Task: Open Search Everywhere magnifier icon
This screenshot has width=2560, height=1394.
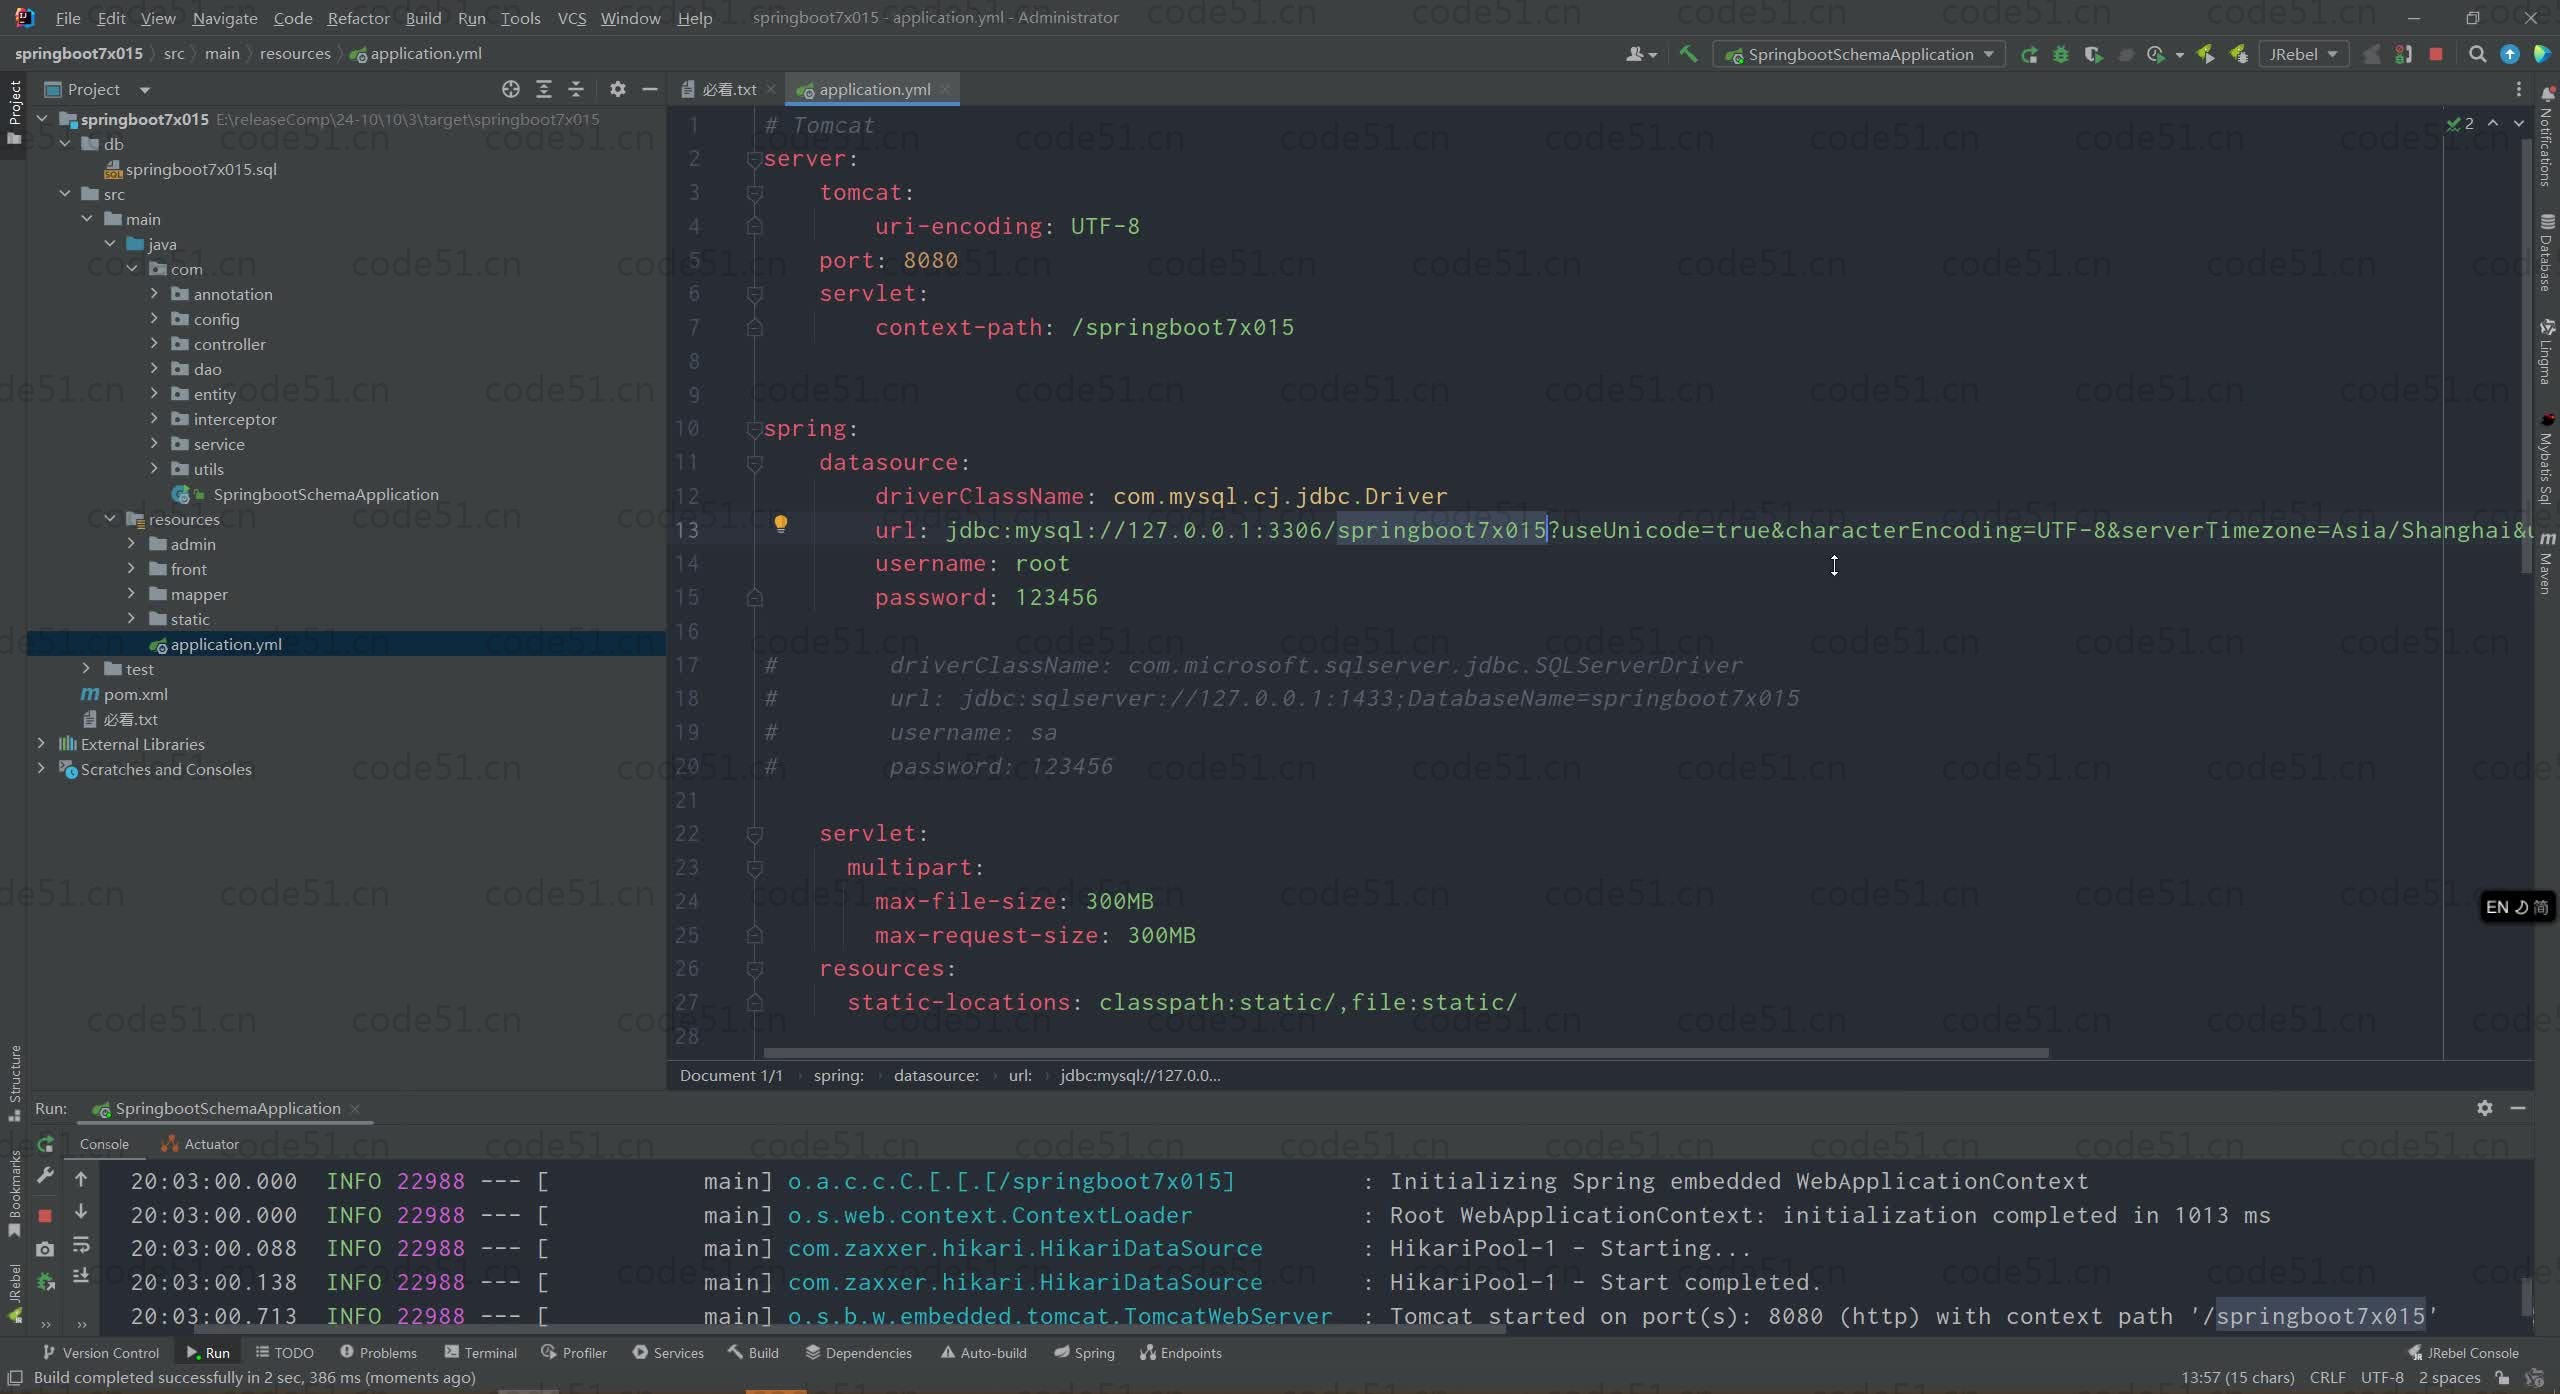Action: click(2477, 54)
